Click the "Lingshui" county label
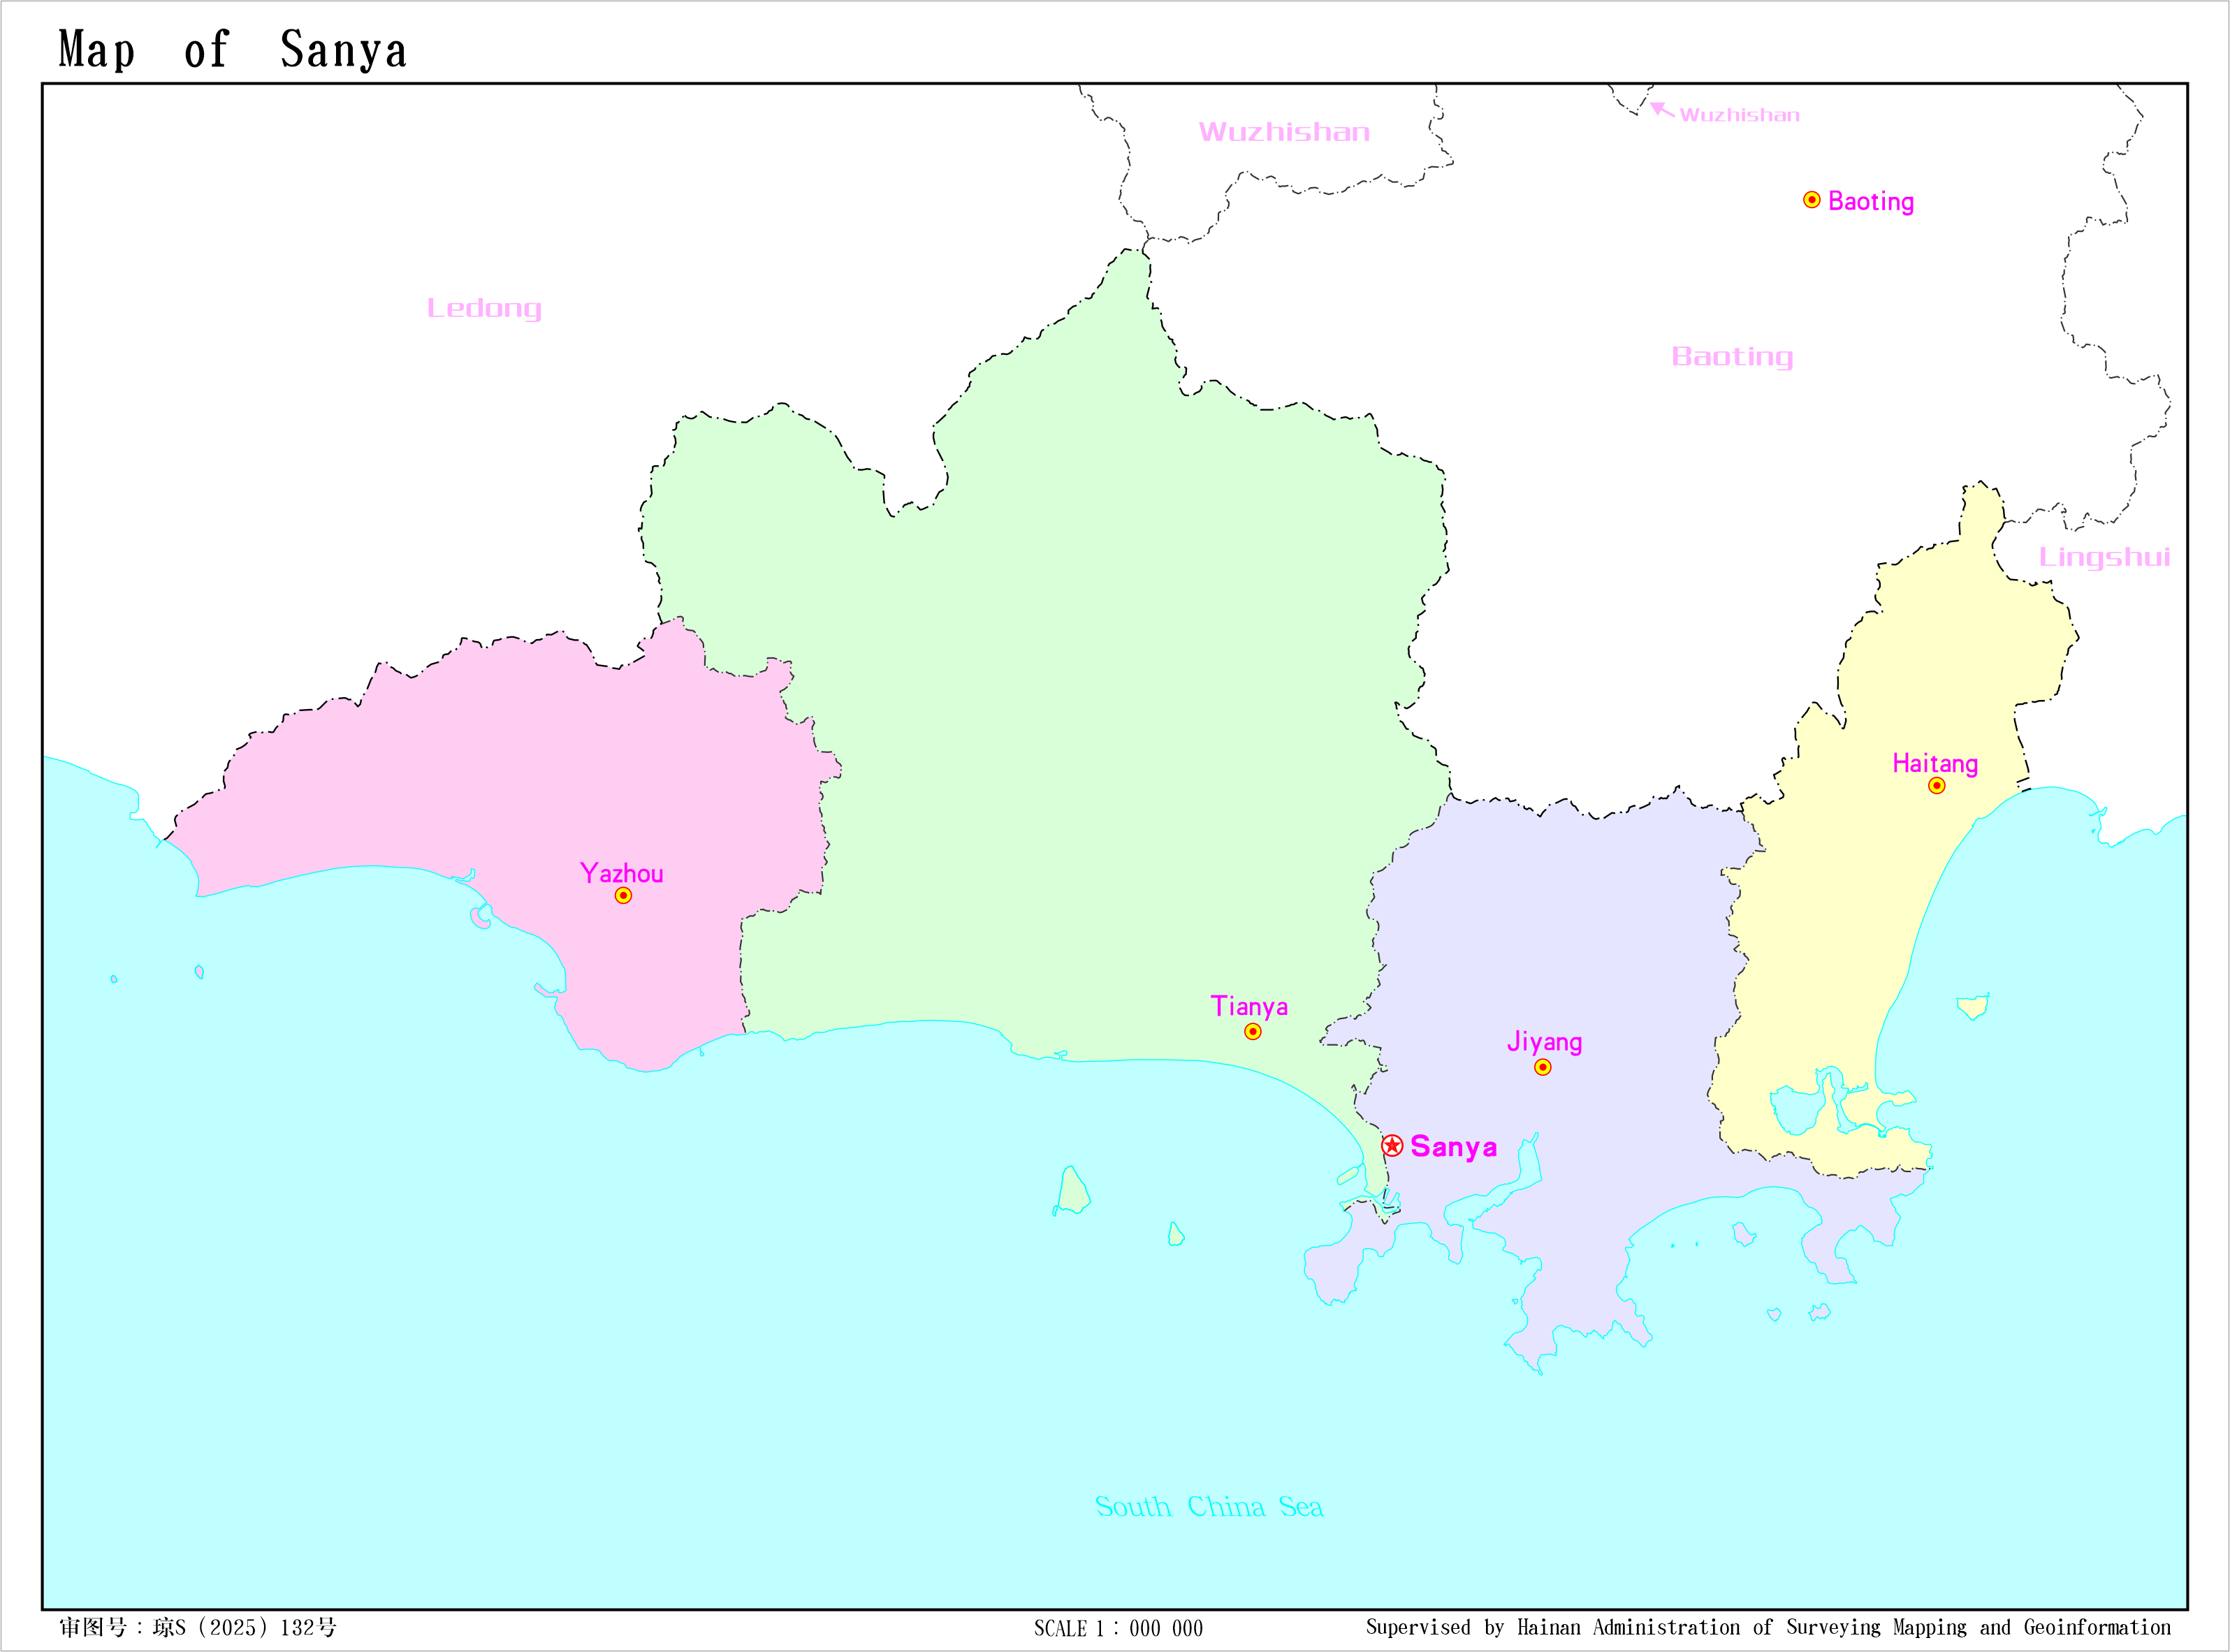The image size is (2230, 1652). tap(2104, 557)
